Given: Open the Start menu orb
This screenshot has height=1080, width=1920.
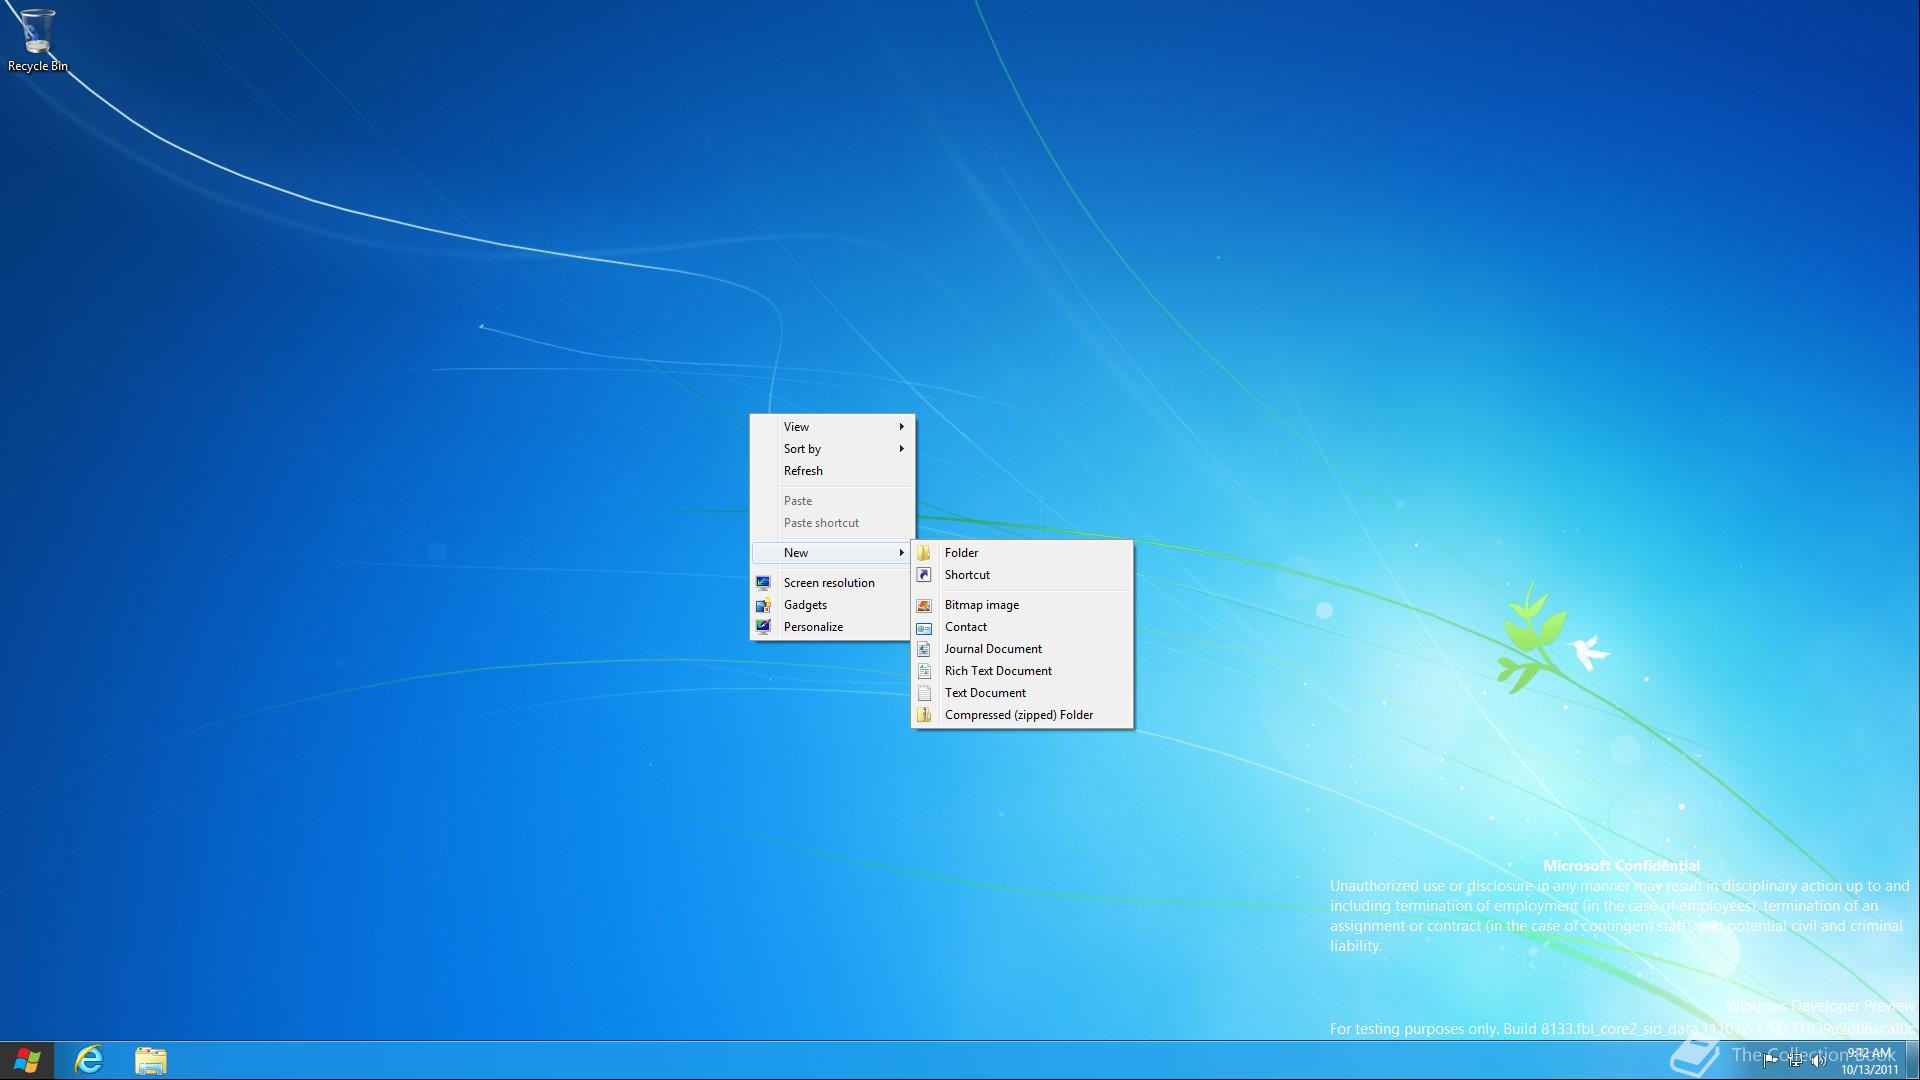Looking at the screenshot, I should 27,1060.
